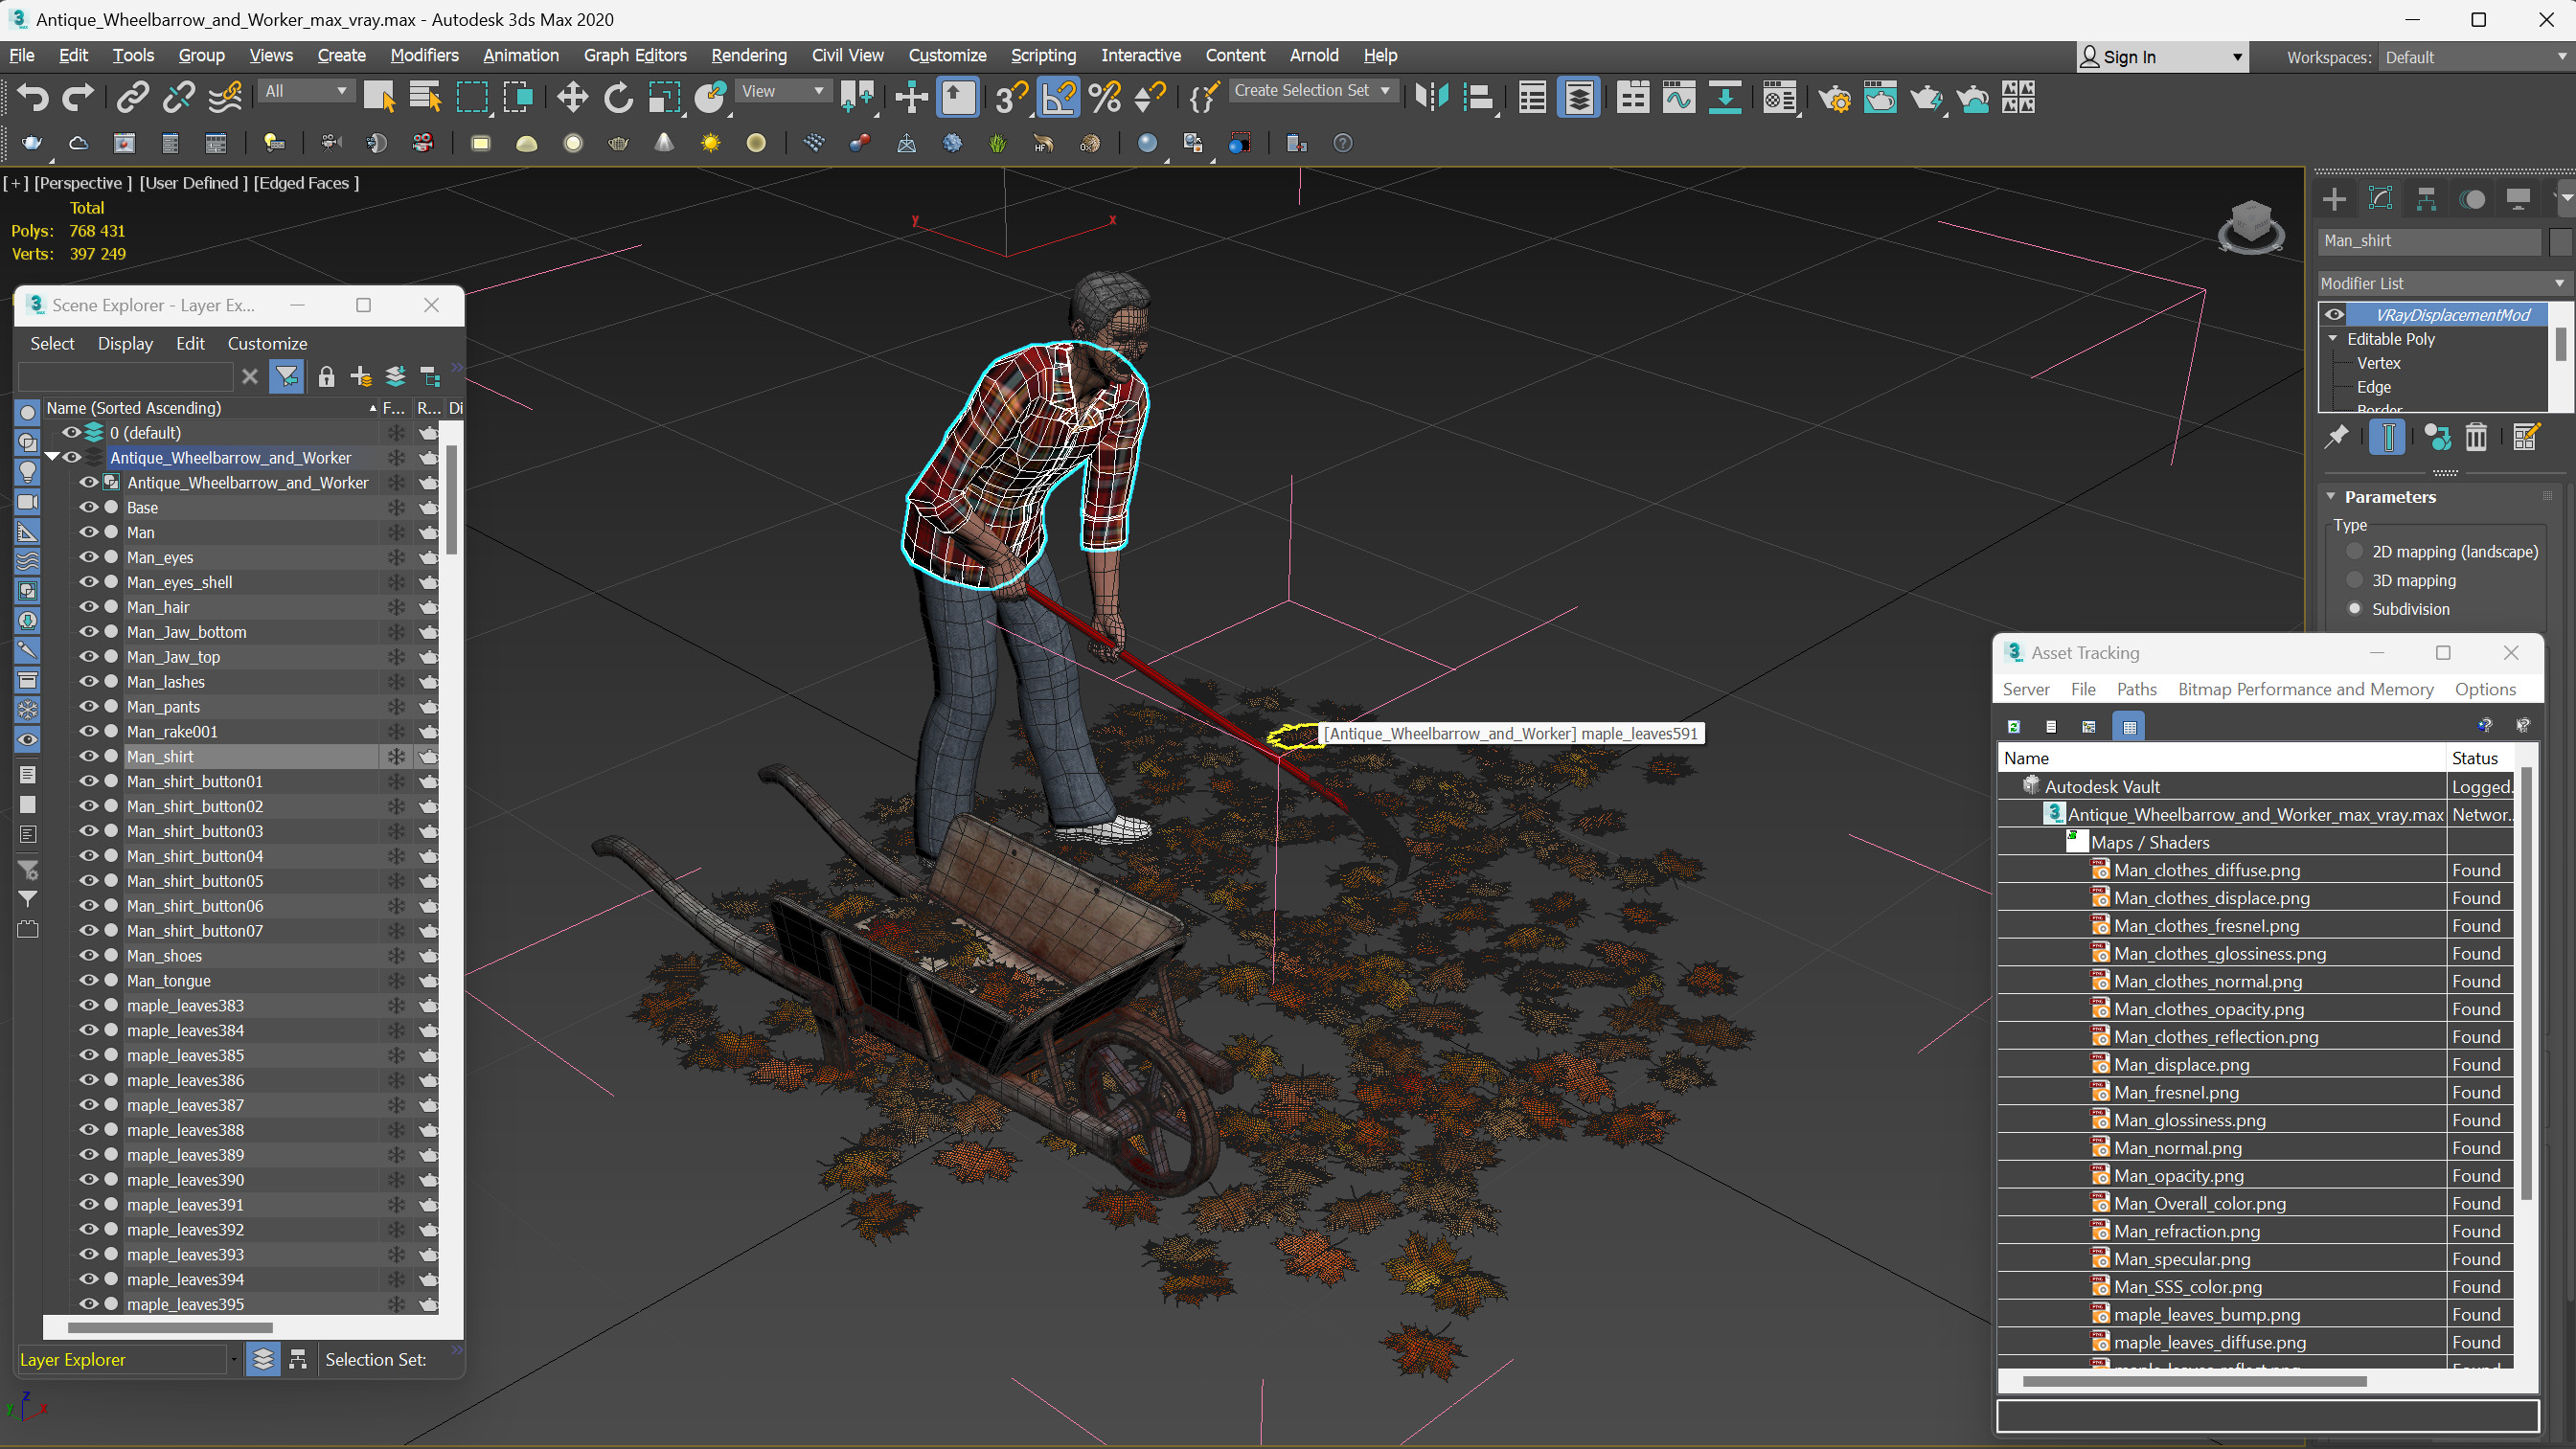Click the Bitmap Performance and Memory menu
The height and width of the screenshot is (1449, 2576).
click(x=2305, y=689)
